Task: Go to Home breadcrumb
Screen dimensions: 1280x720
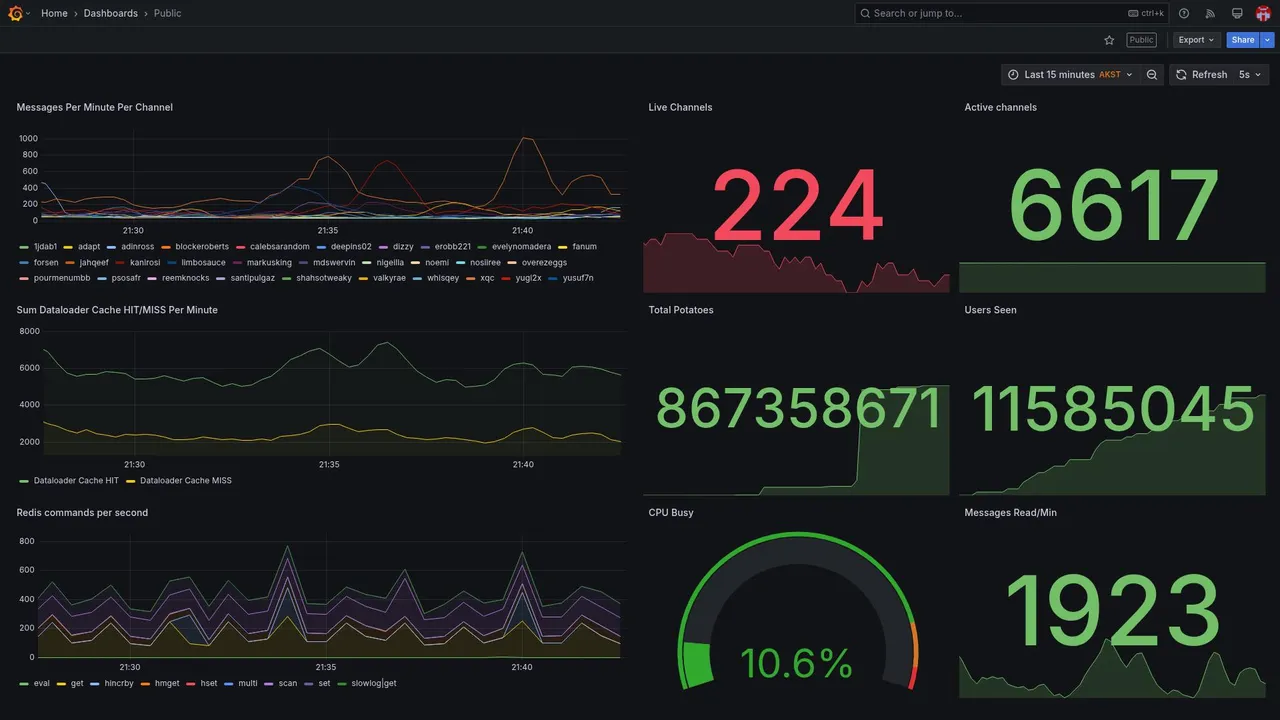Action: (54, 13)
